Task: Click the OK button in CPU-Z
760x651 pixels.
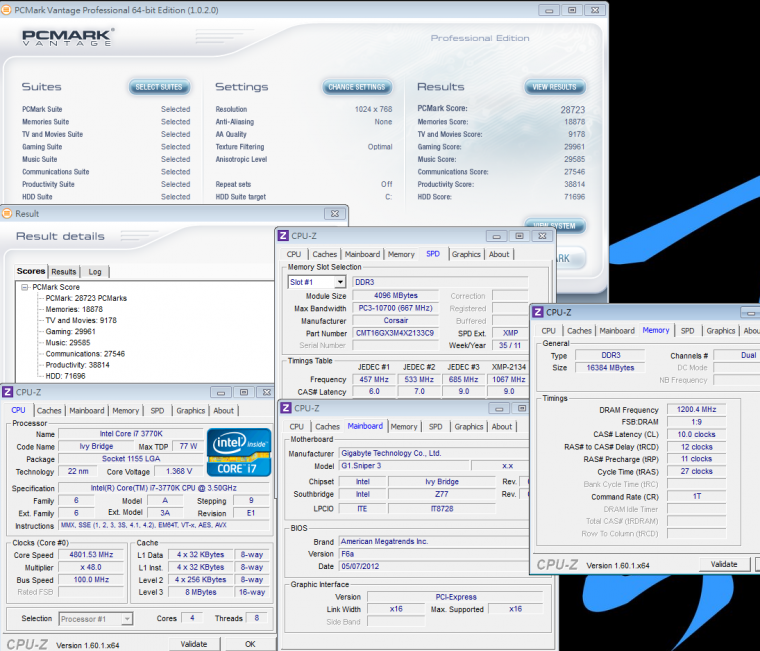Action: coord(250,644)
